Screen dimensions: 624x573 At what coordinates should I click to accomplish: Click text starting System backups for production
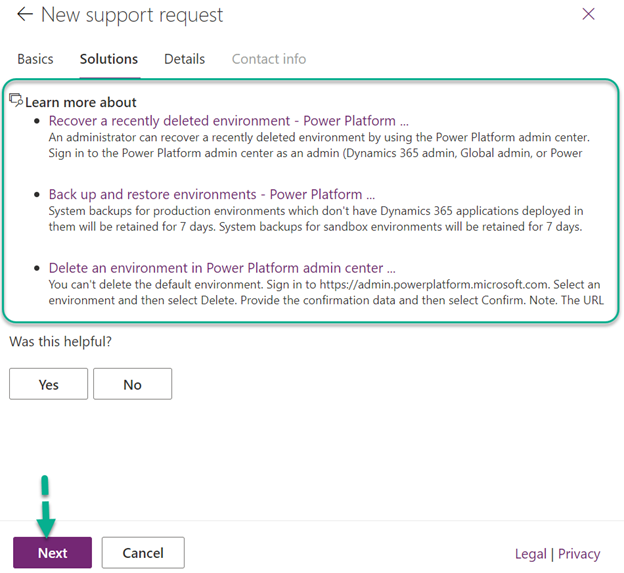pos(316,219)
